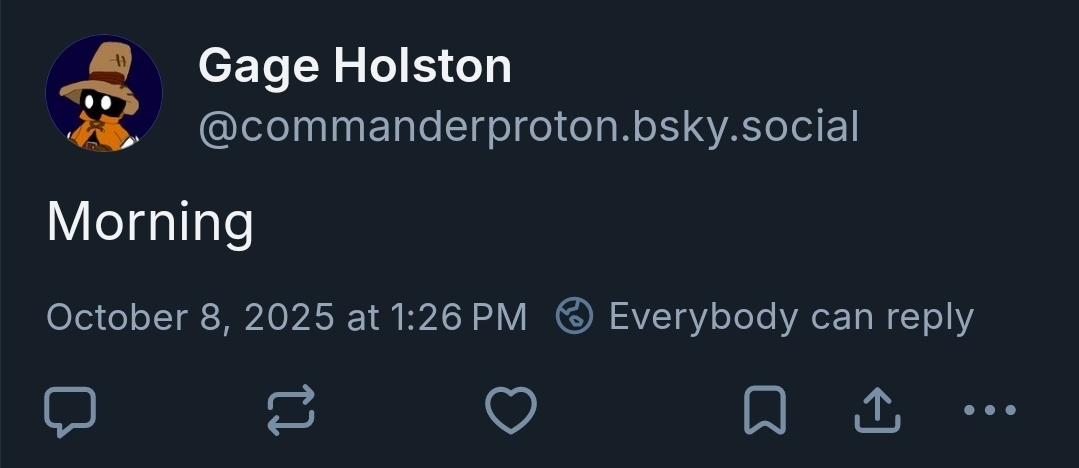Screen dimensions: 1079x468
Task: Click the "Everybody can reply" label
Action: coord(790,317)
